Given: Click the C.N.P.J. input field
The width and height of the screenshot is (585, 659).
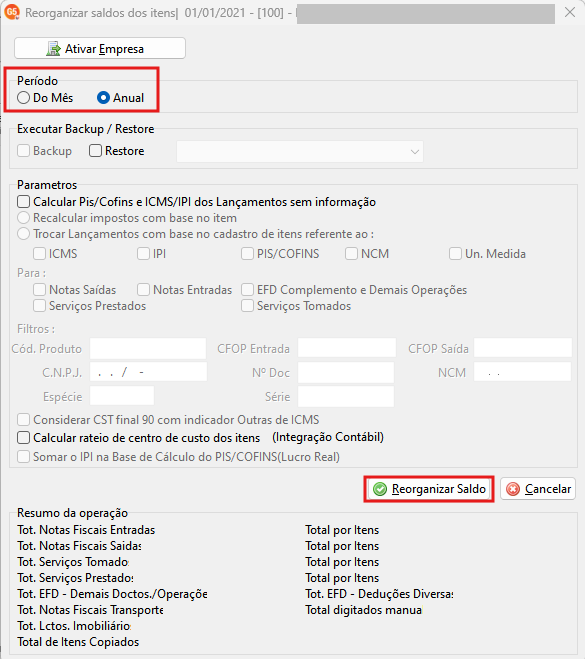Looking at the screenshot, I should click(148, 372).
